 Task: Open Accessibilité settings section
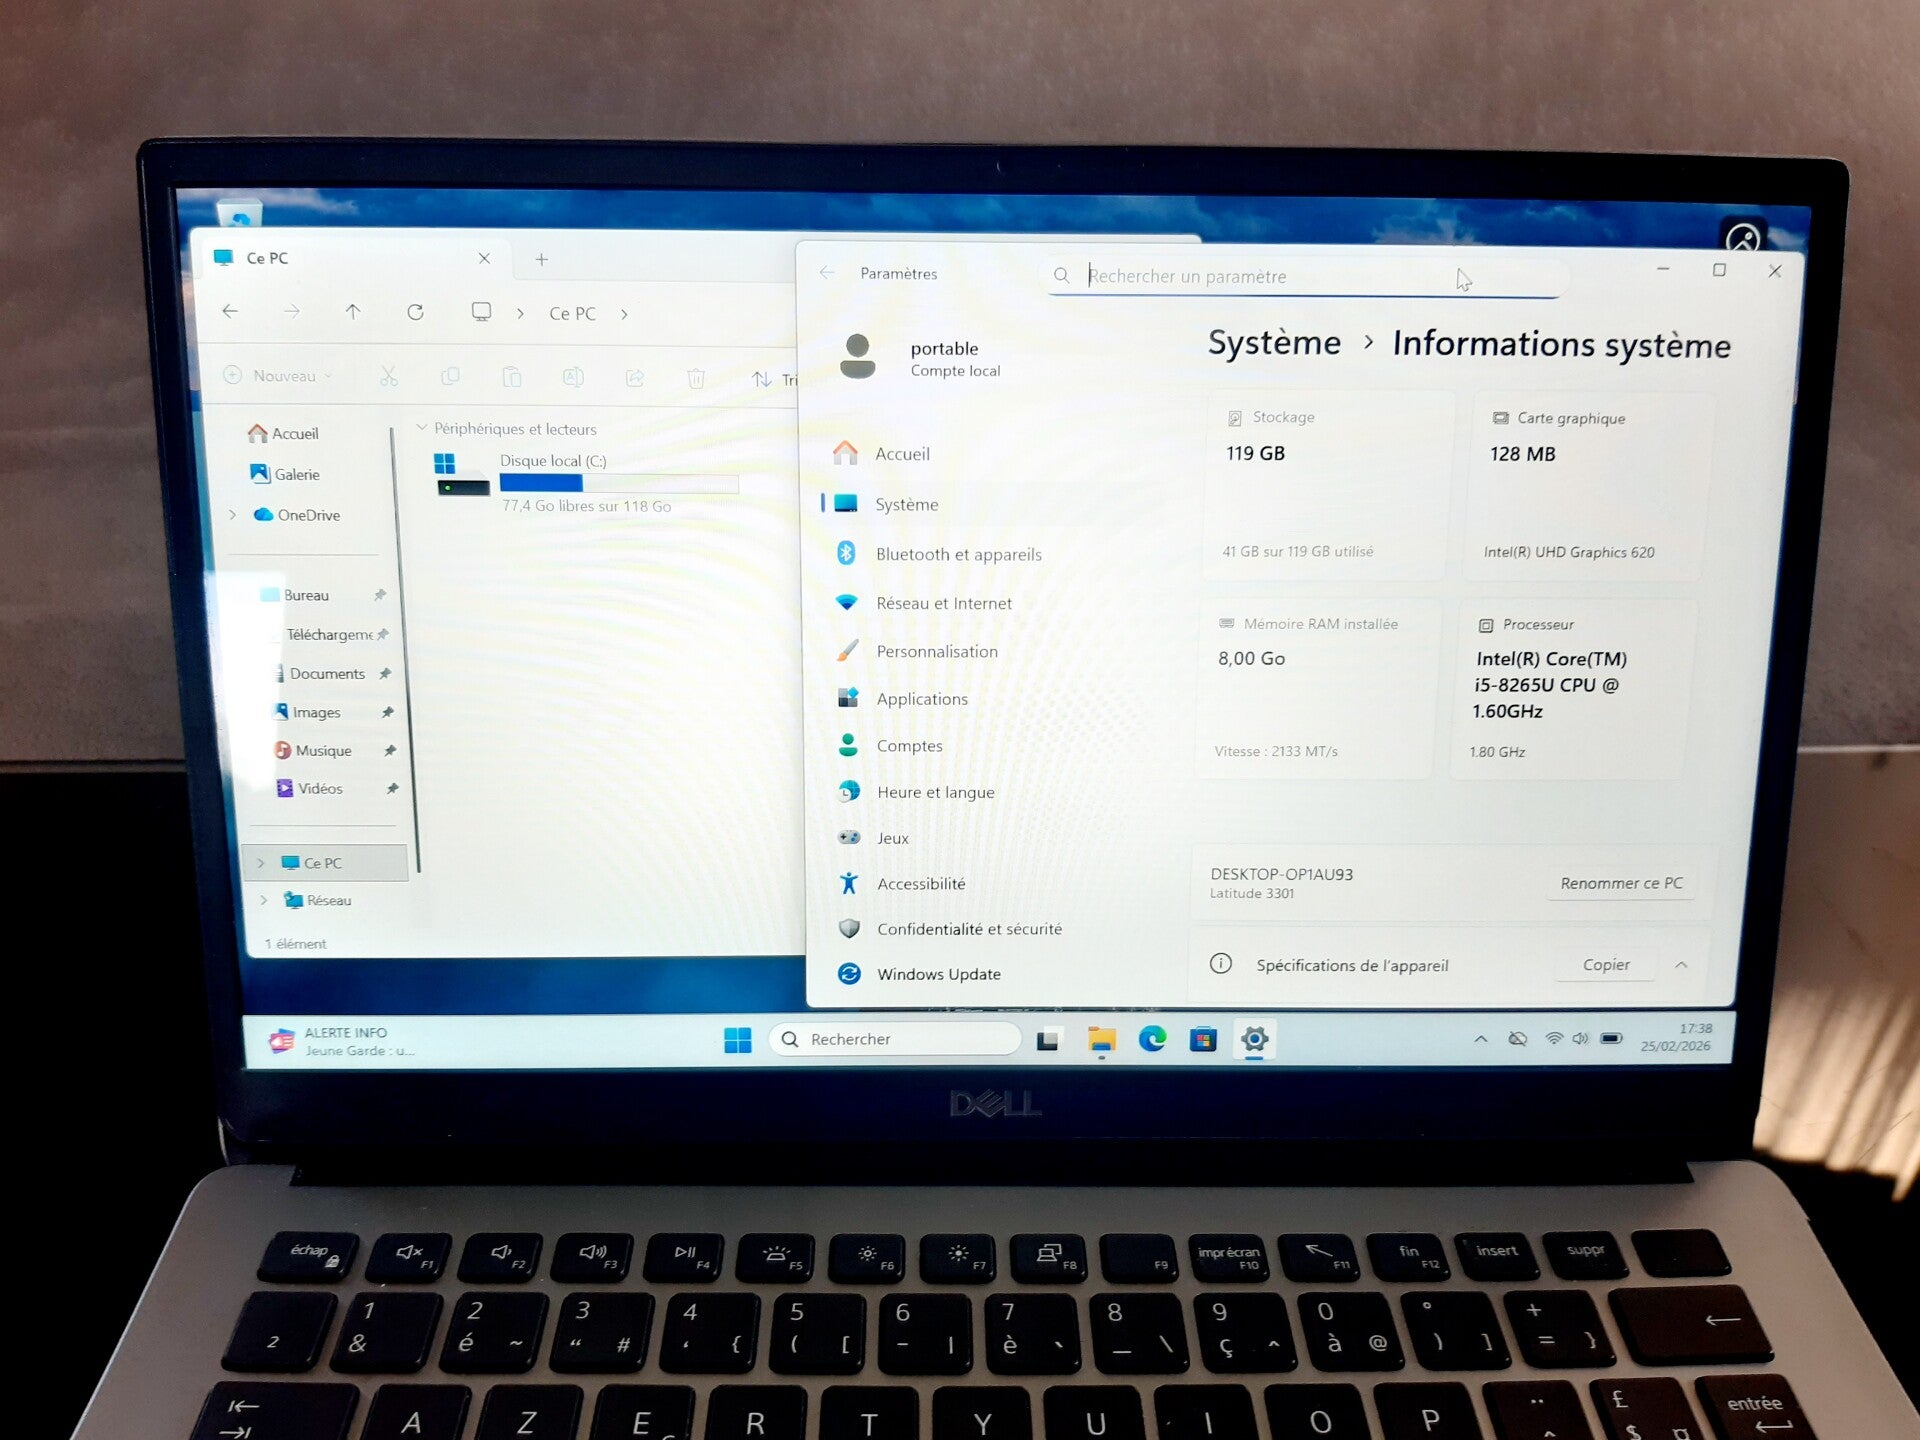920,884
